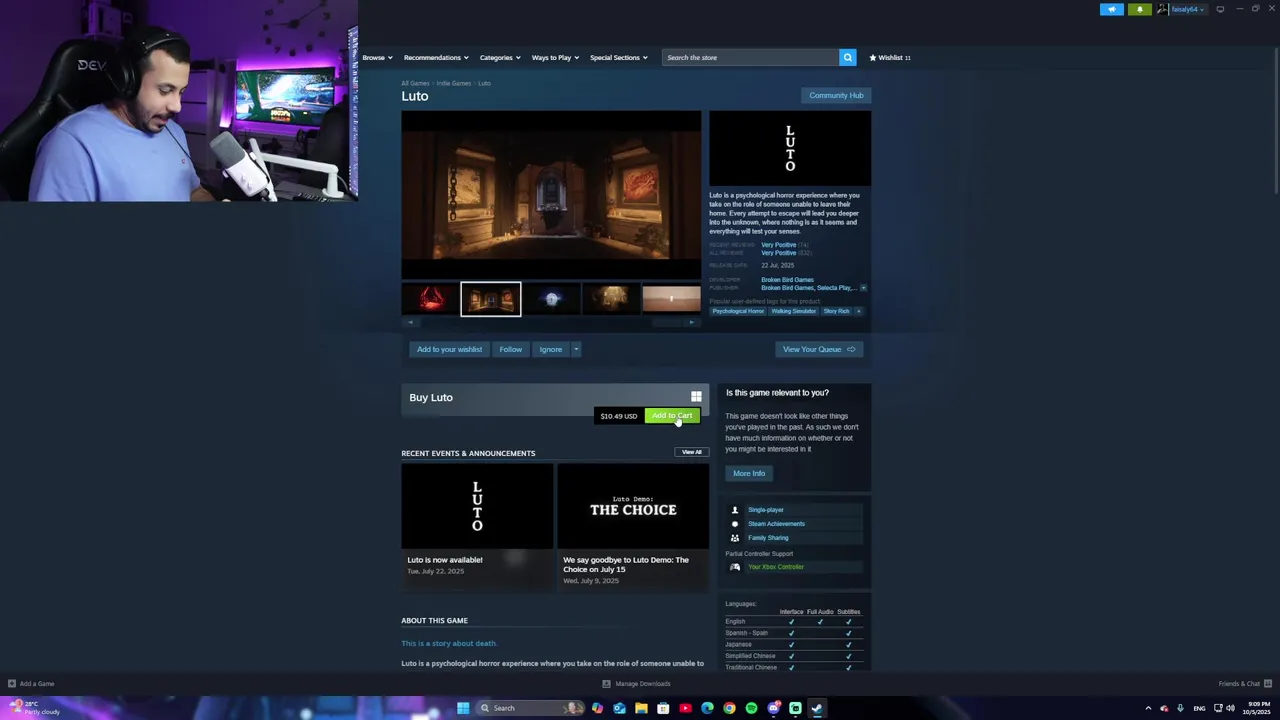Viewport: 1280px width, 720px height.
Task: Click the Windows taskbar Search box
Action: point(529,708)
